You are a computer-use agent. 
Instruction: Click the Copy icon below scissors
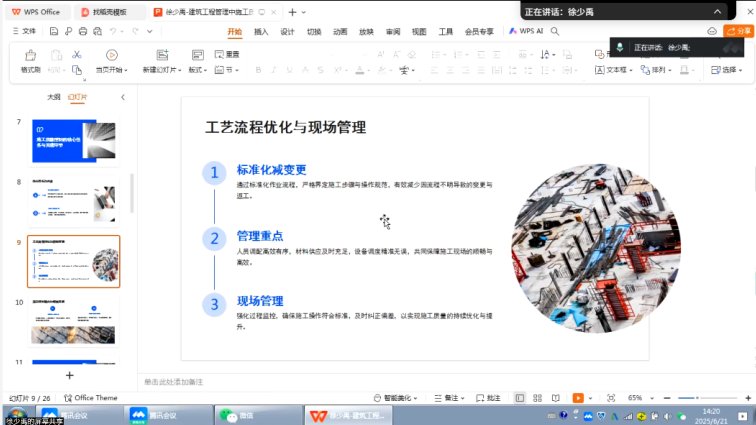pyautogui.click(x=77, y=70)
